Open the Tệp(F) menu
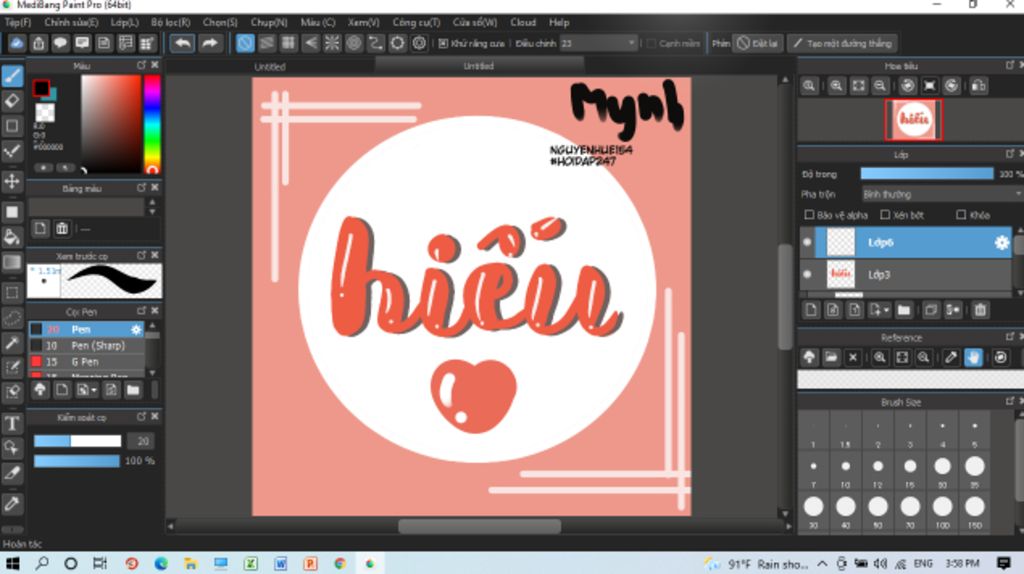The width and height of the screenshot is (1024, 574). (18, 22)
